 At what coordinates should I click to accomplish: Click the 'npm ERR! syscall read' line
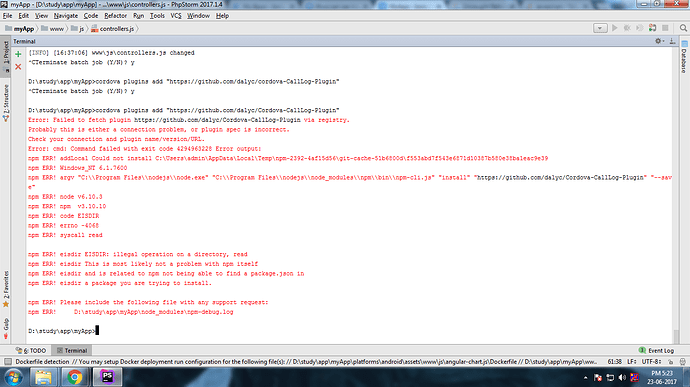tap(65, 236)
